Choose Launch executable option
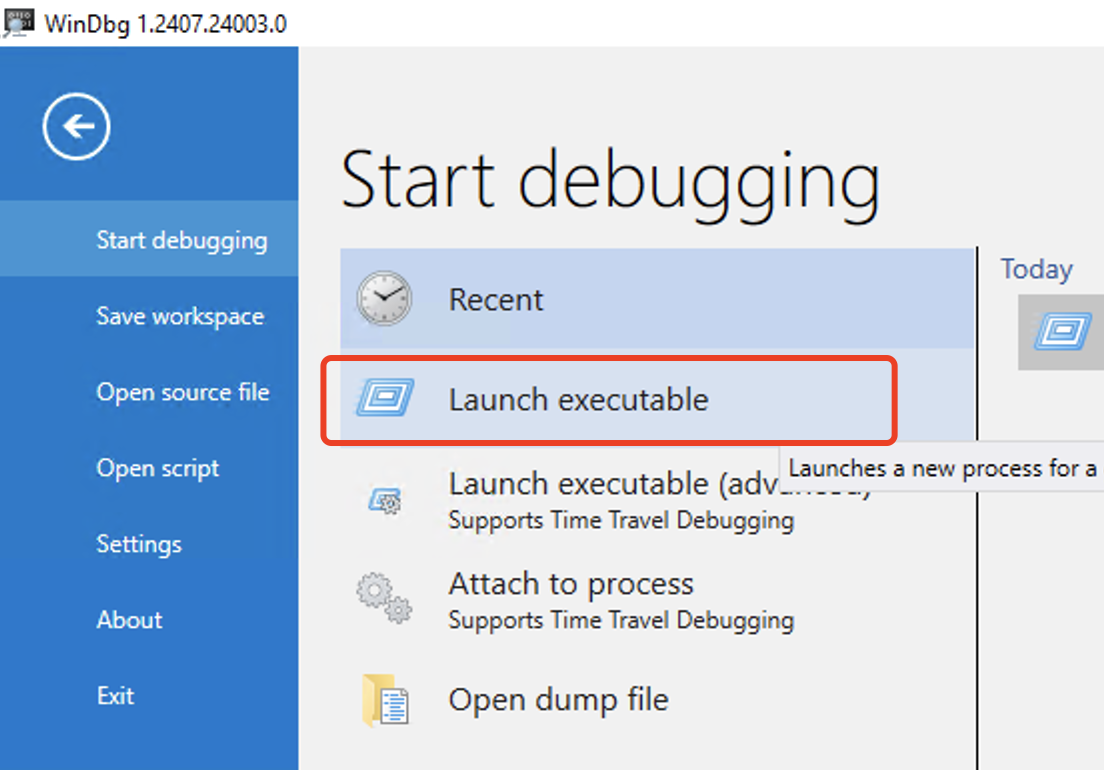The image size is (1104, 770). pos(658,399)
